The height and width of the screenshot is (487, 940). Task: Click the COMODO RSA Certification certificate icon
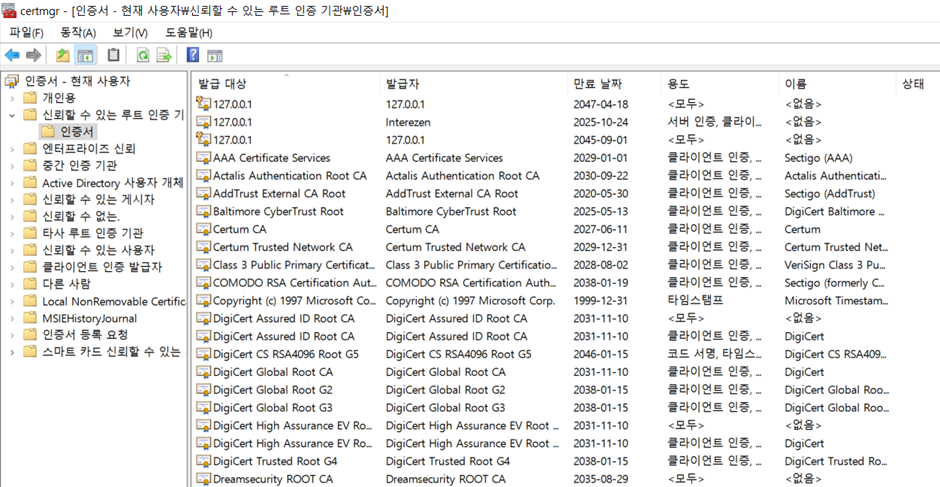tap(204, 283)
